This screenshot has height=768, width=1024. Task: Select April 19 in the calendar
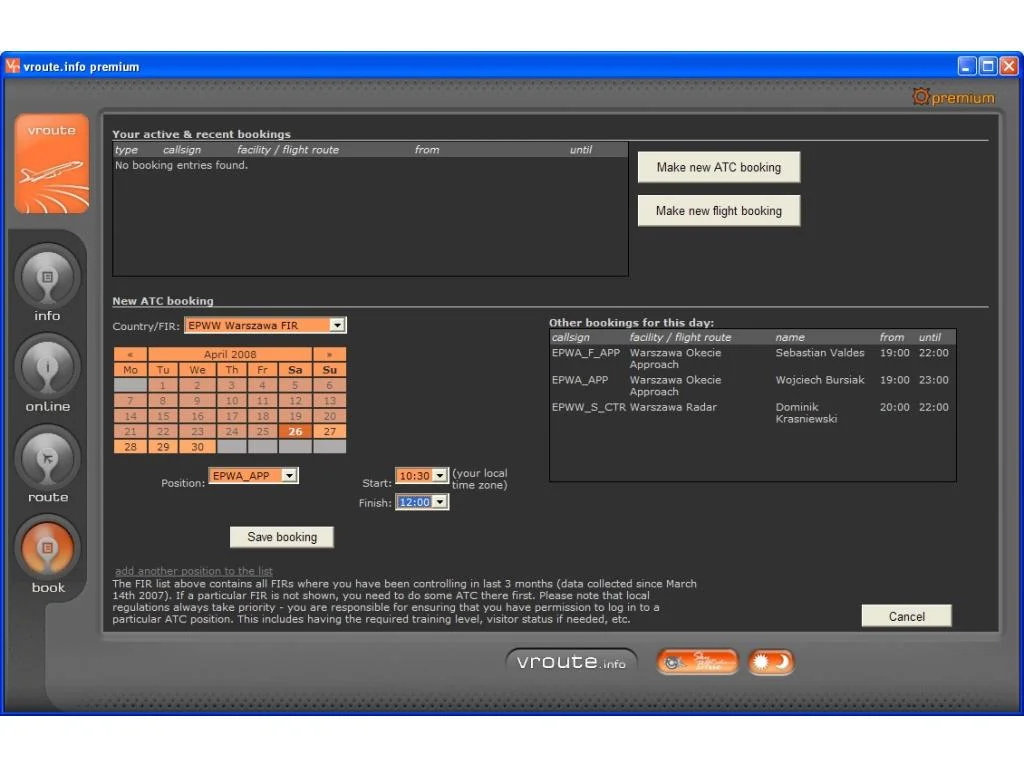(295, 416)
